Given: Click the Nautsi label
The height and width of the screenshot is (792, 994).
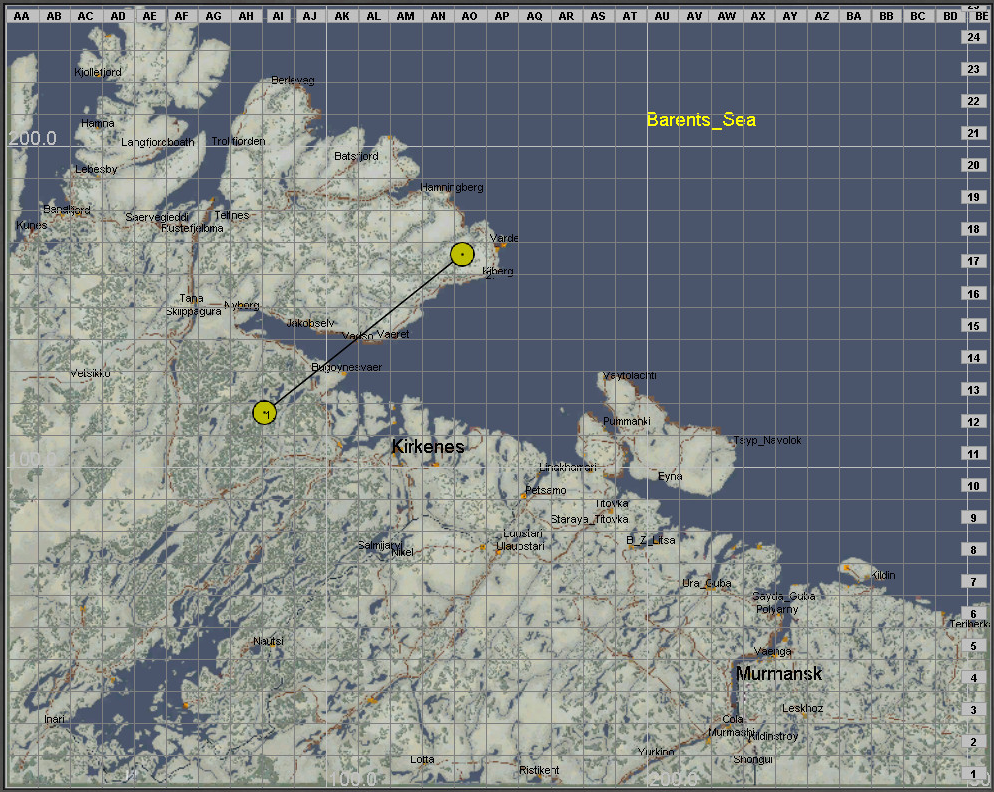Looking at the screenshot, I should pos(268,641).
